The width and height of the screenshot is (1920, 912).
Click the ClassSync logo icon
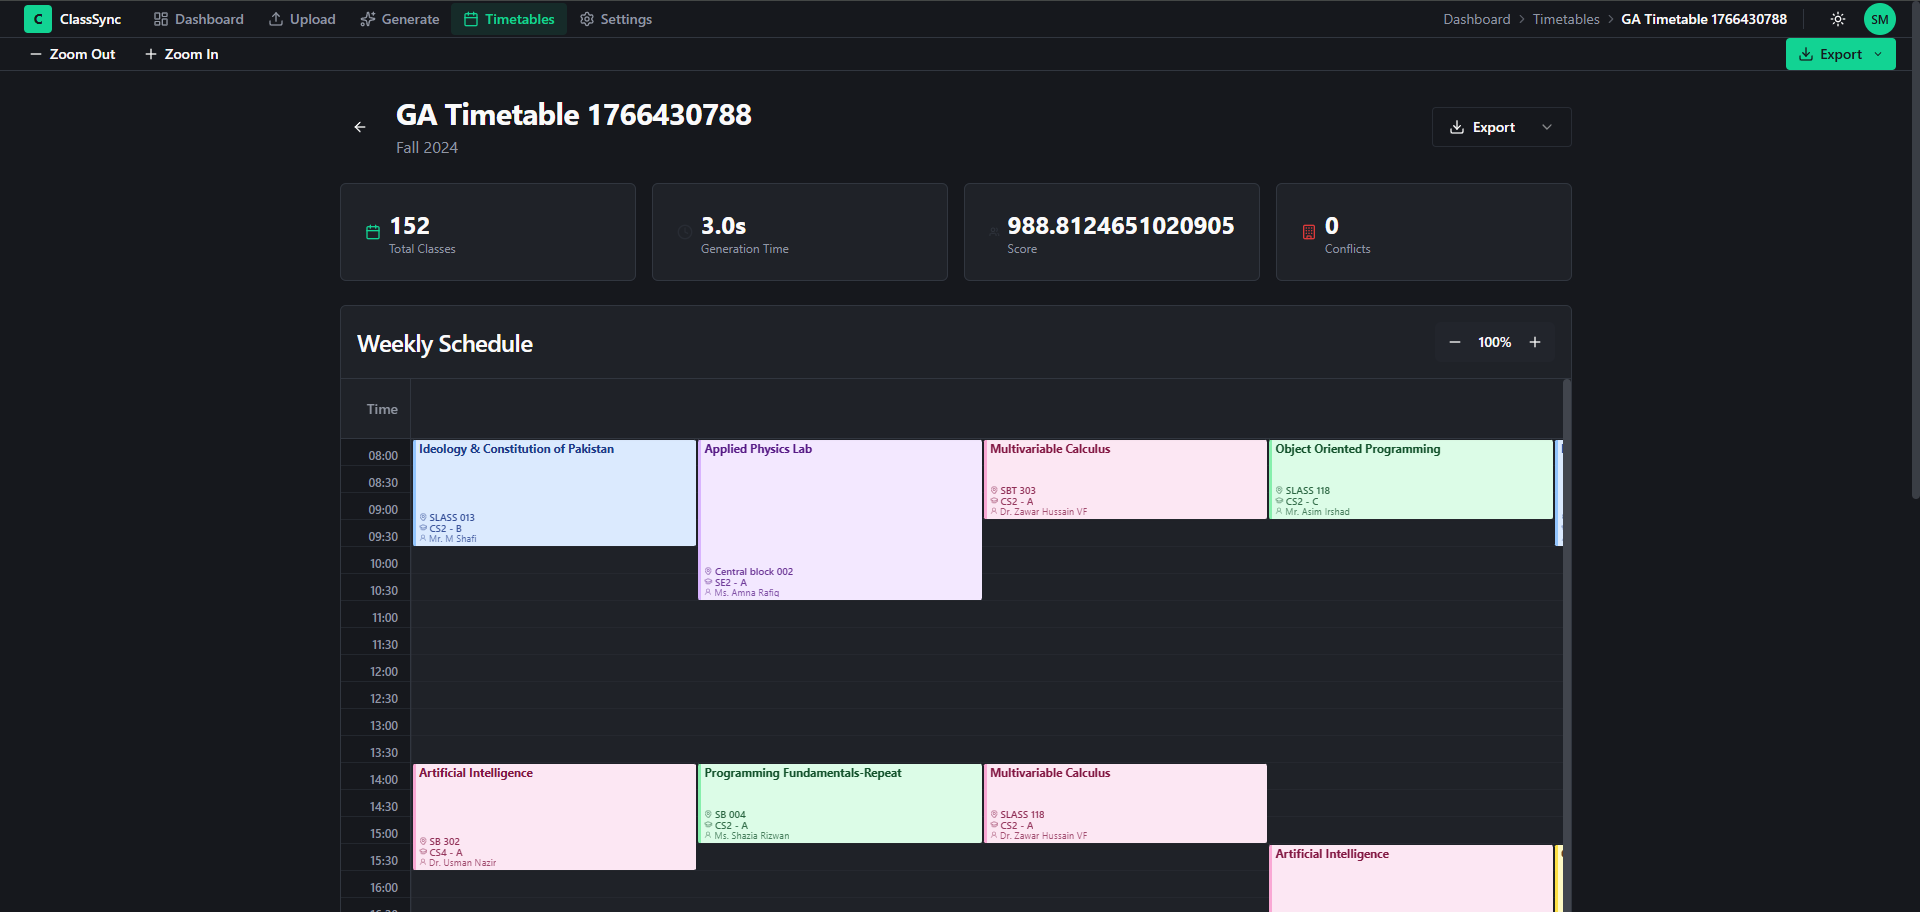click(x=38, y=19)
